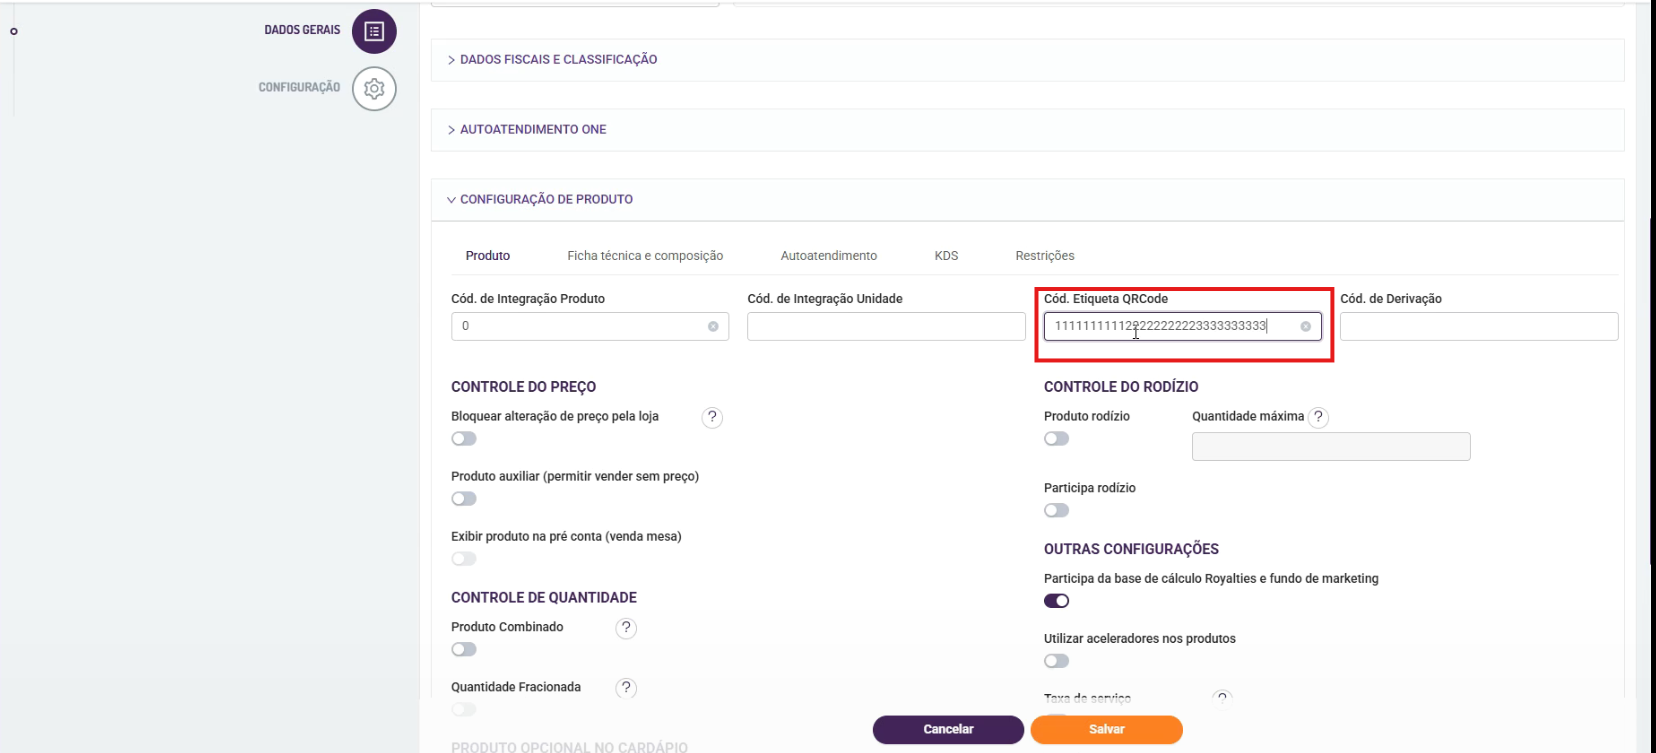1656x753 pixels.
Task: Click the Dados Gerais list icon
Action: coord(374,32)
